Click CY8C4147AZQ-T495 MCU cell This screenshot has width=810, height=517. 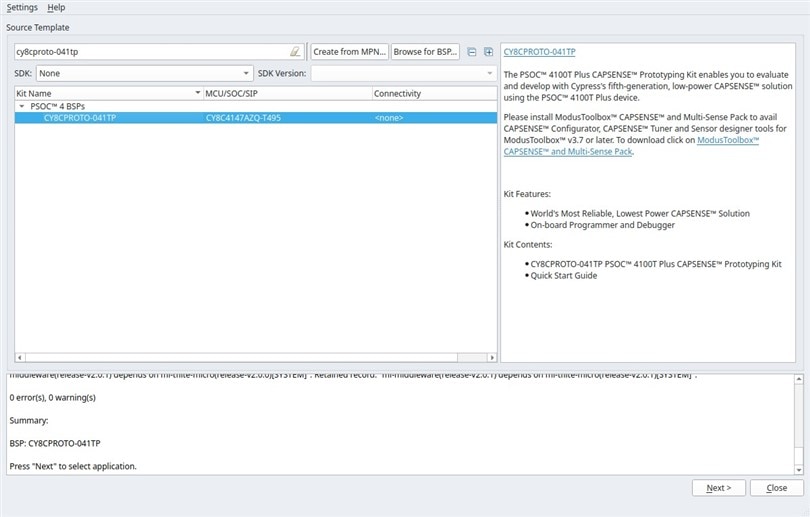tap(243, 118)
